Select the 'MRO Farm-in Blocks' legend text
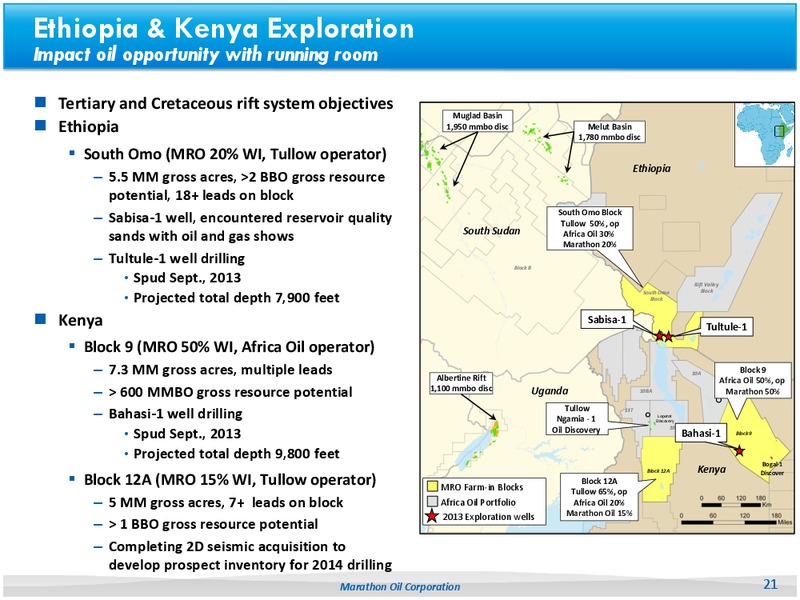Image resolution: width=800 pixels, height=600 pixels. 482,487
